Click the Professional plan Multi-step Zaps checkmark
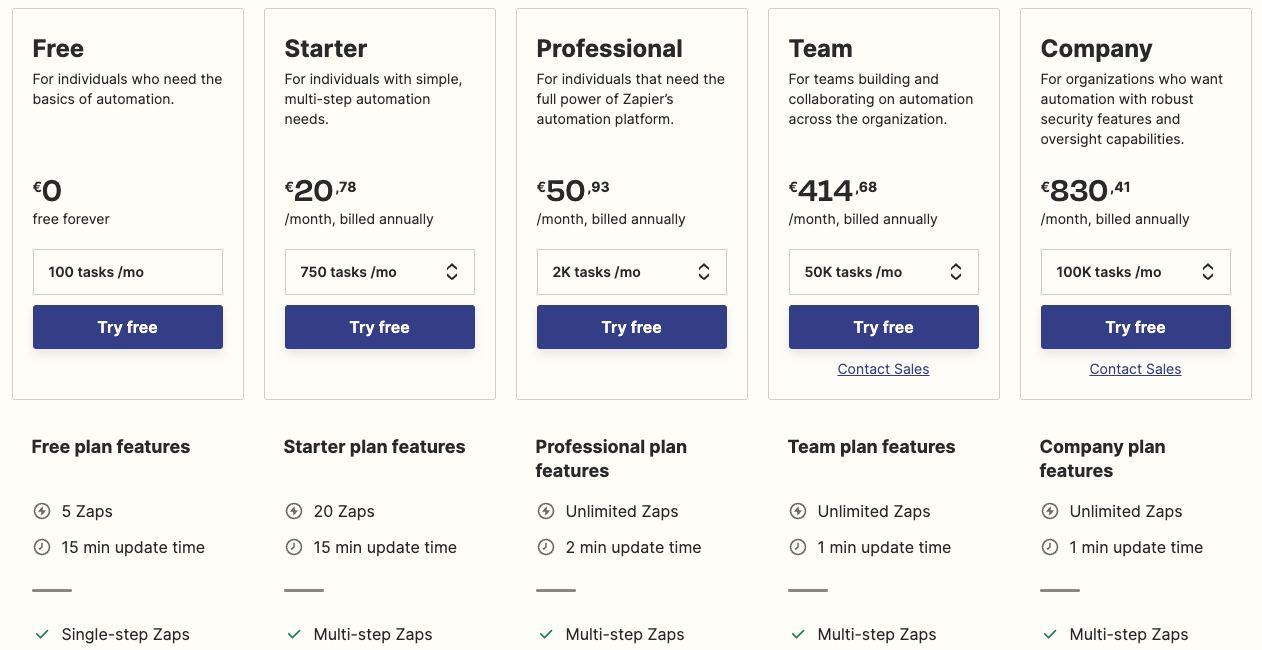The width and height of the screenshot is (1262, 650). (546, 634)
